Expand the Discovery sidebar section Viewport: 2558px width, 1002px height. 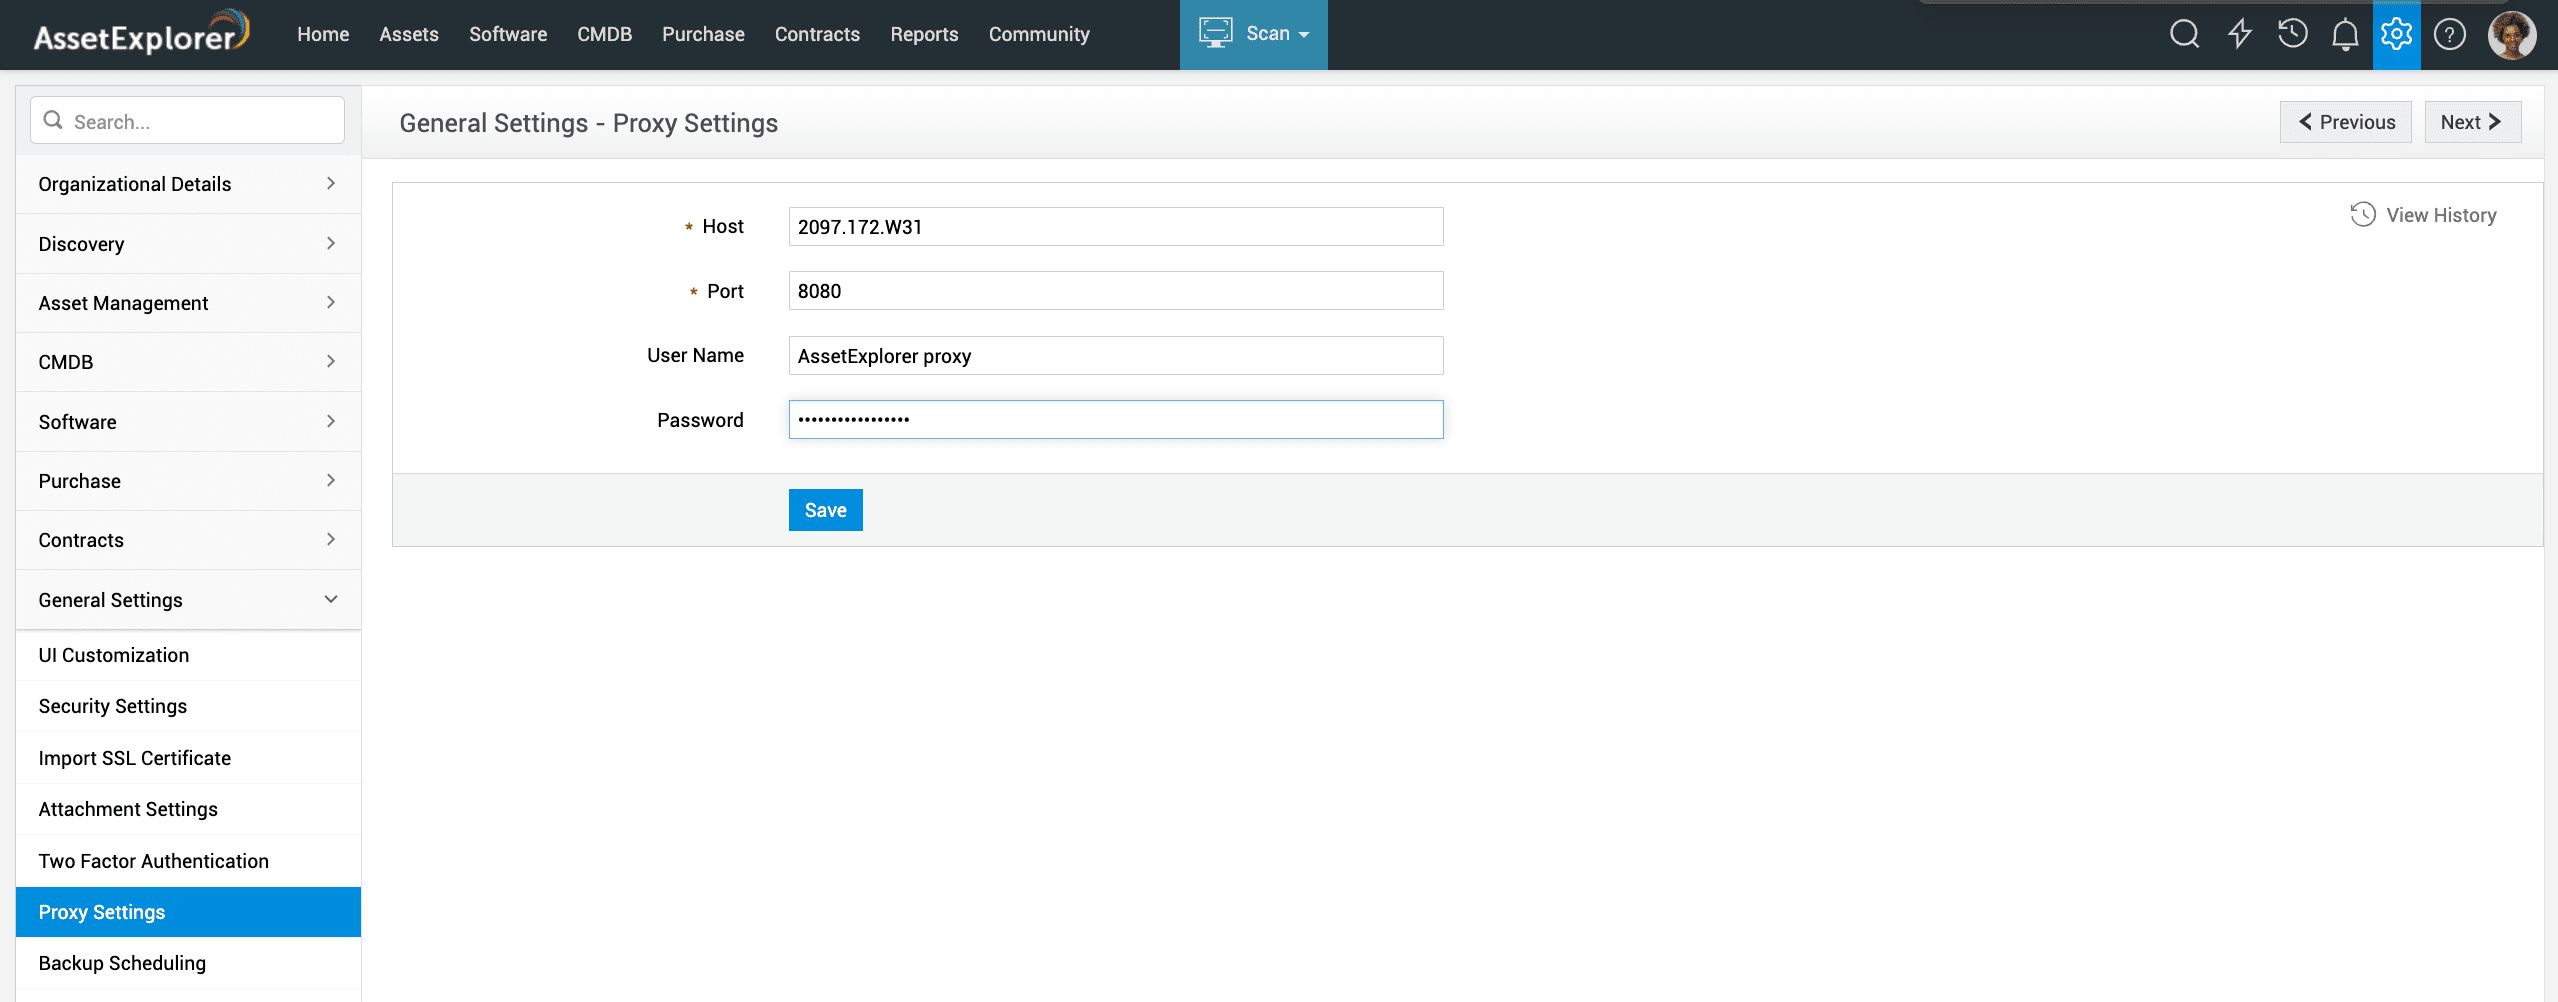click(188, 244)
